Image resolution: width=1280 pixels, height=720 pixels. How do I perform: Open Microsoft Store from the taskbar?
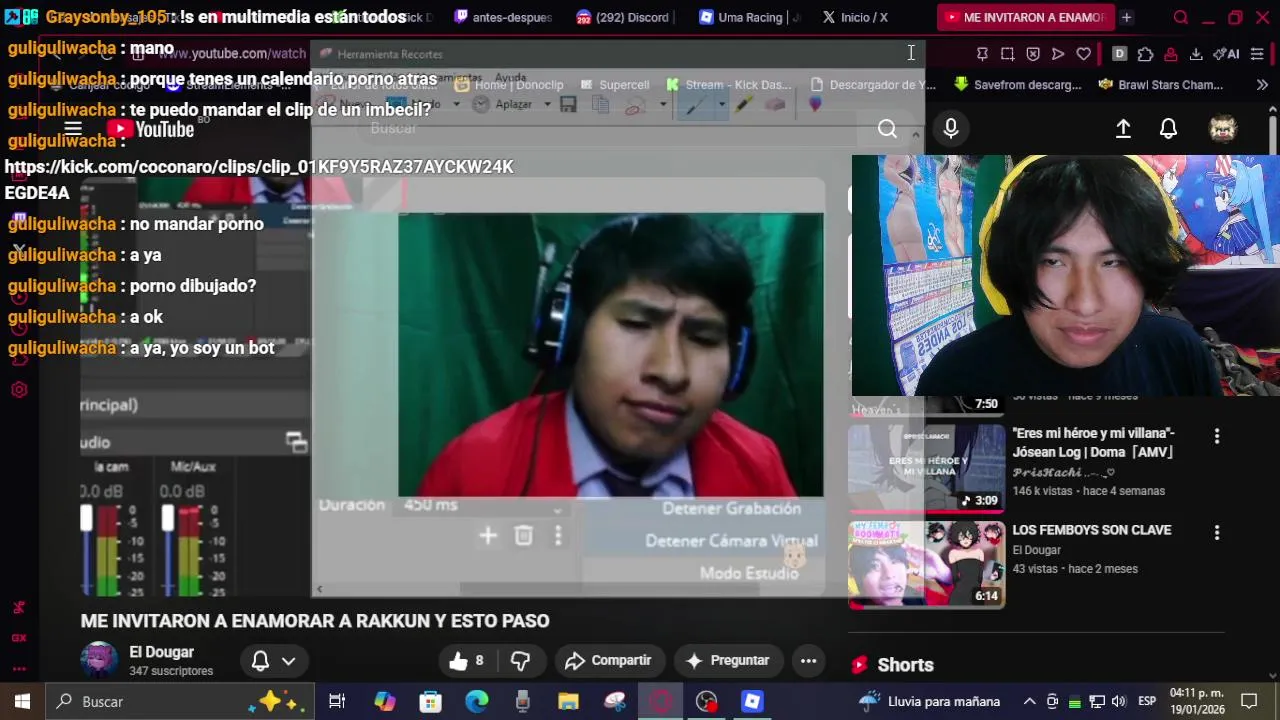(x=430, y=701)
